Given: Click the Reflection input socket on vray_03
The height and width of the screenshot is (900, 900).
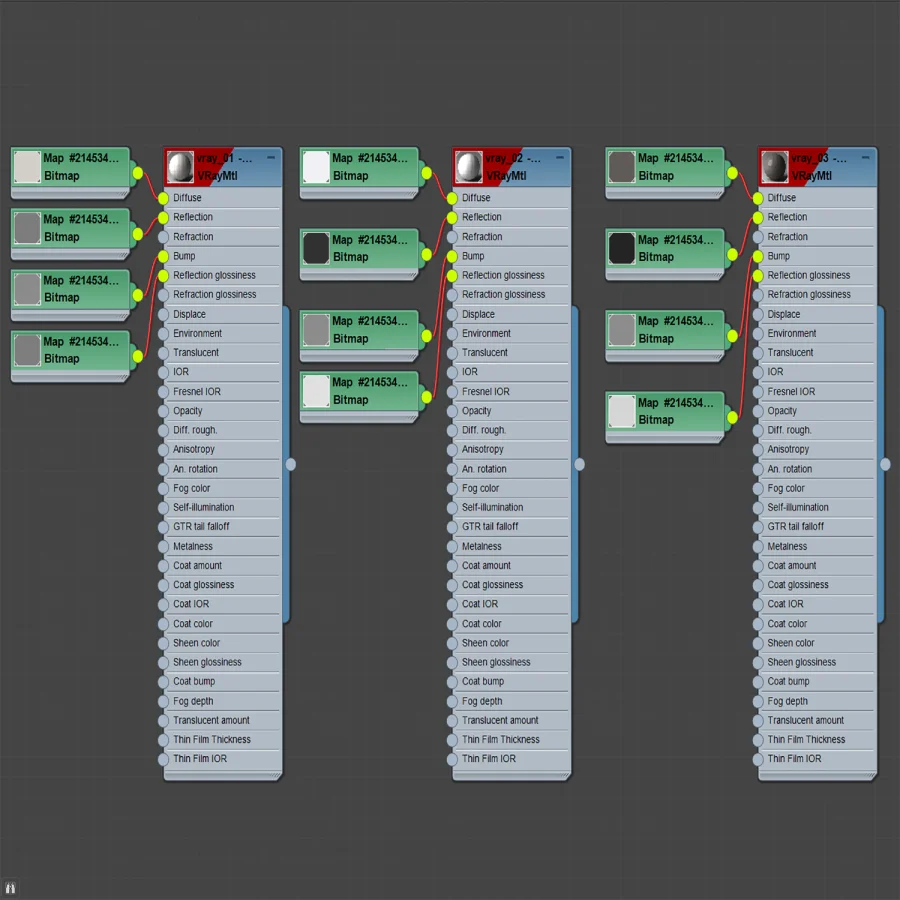Looking at the screenshot, I should click(758, 218).
